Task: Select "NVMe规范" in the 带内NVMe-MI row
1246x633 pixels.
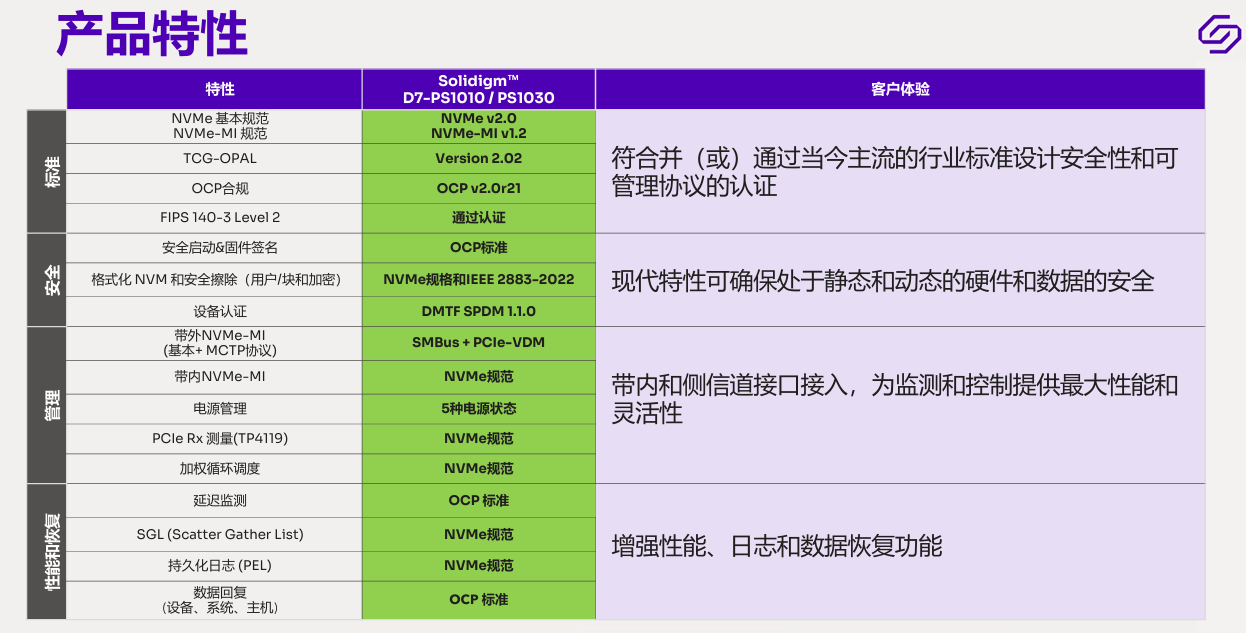Action: pos(478,377)
